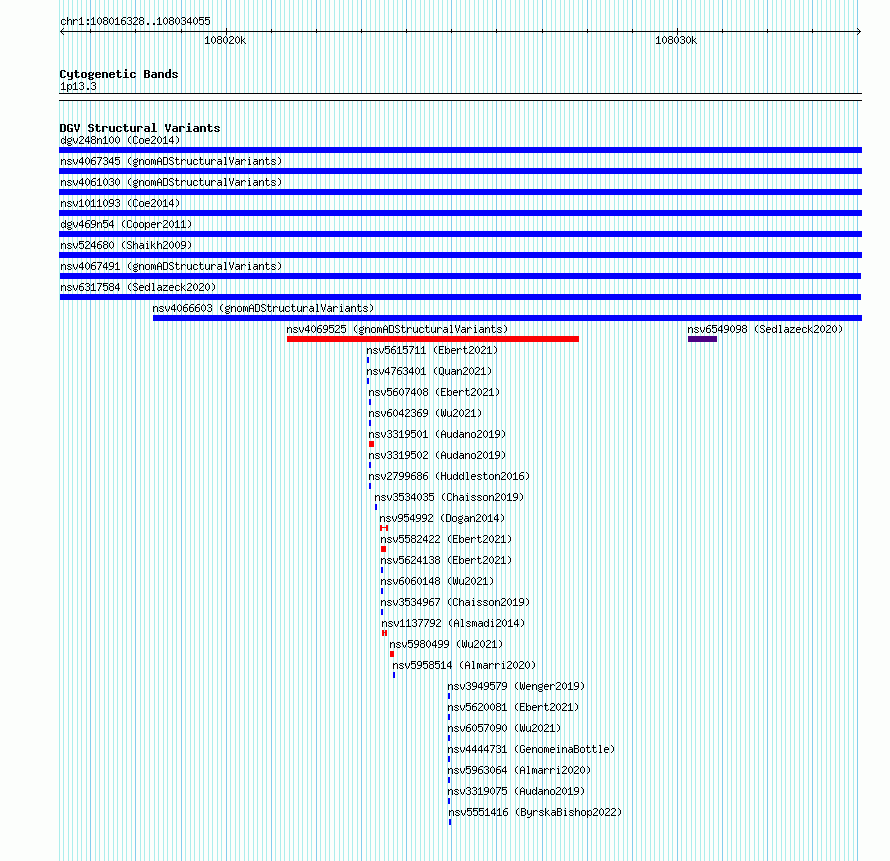Viewport: 890px width, 861px height.
Task: Click the blue bar under dgv248n100
Action: click(x=460, y=150)
